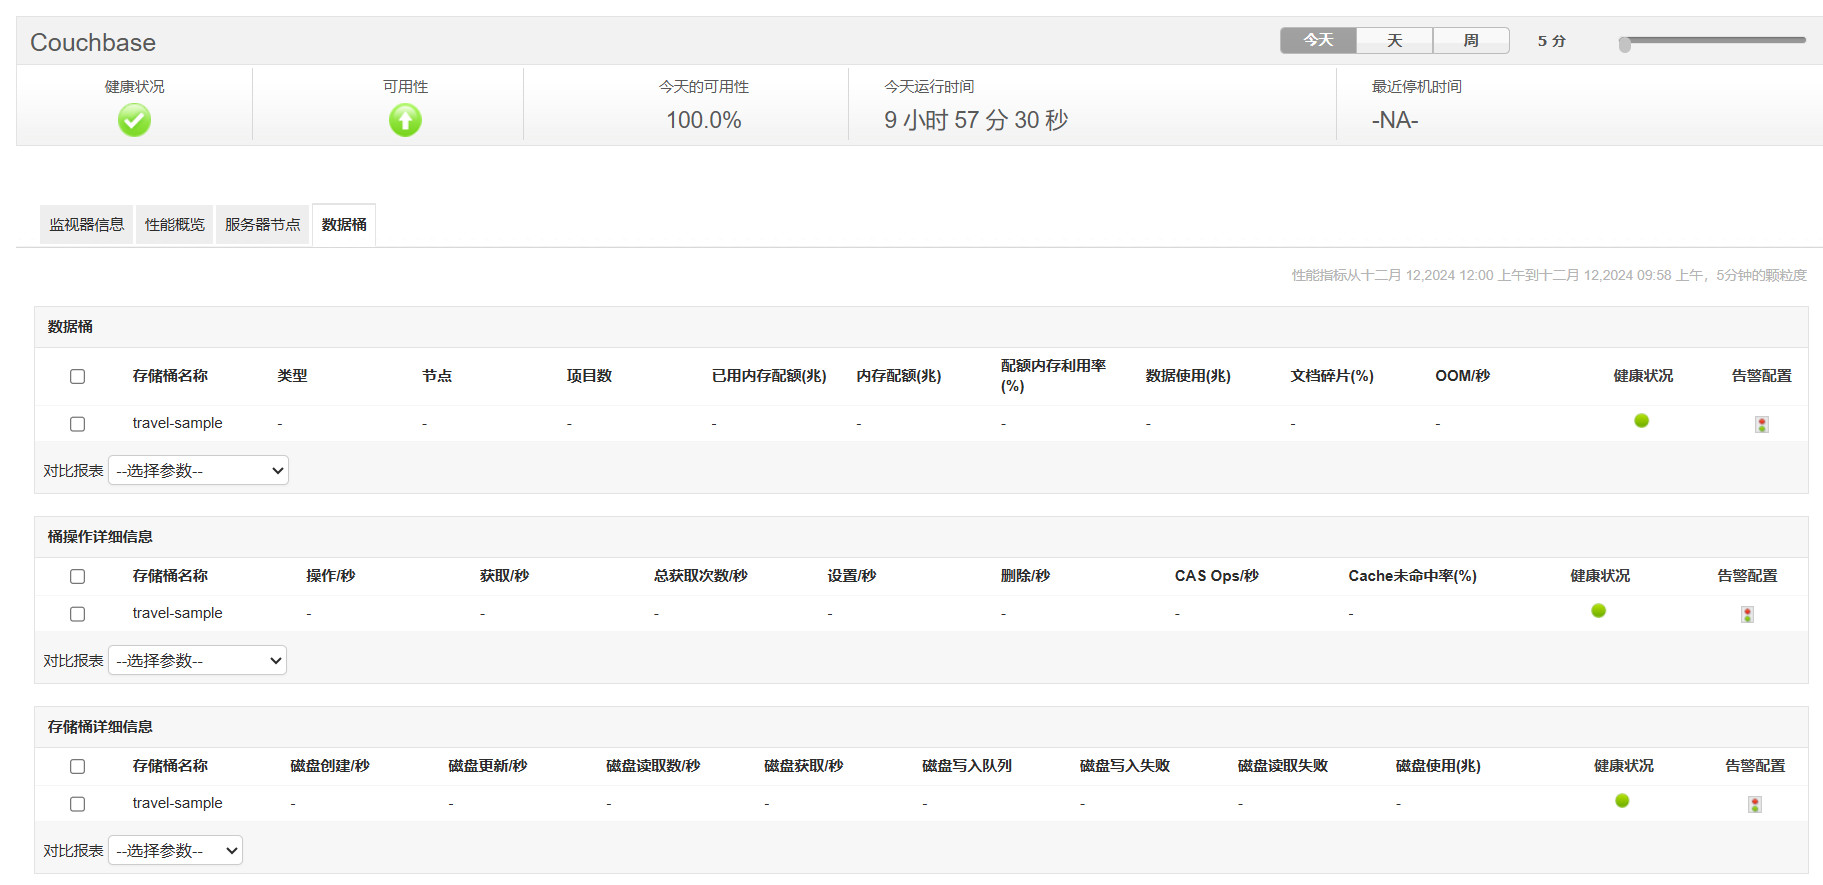Screen dimensions: 1823x885
Task: Open 对比报表 dropdown under 数据桶 table
Action: click(198, 470)
